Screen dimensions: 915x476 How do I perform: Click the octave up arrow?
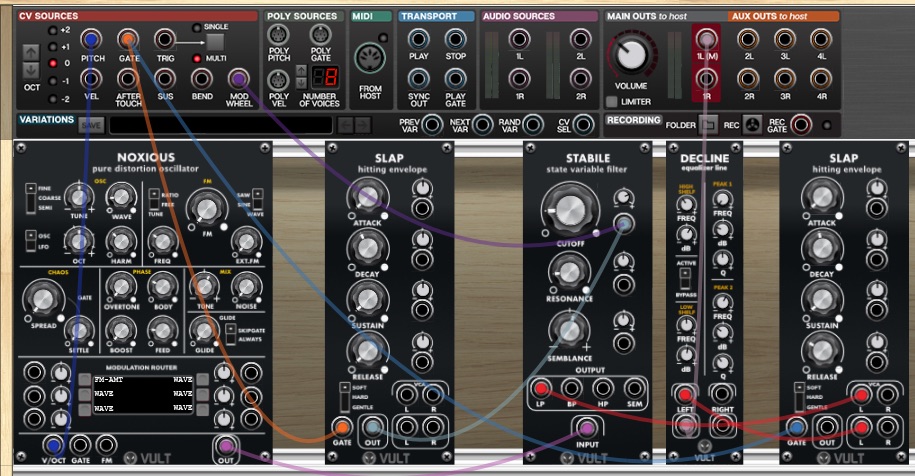click(31, 52)
